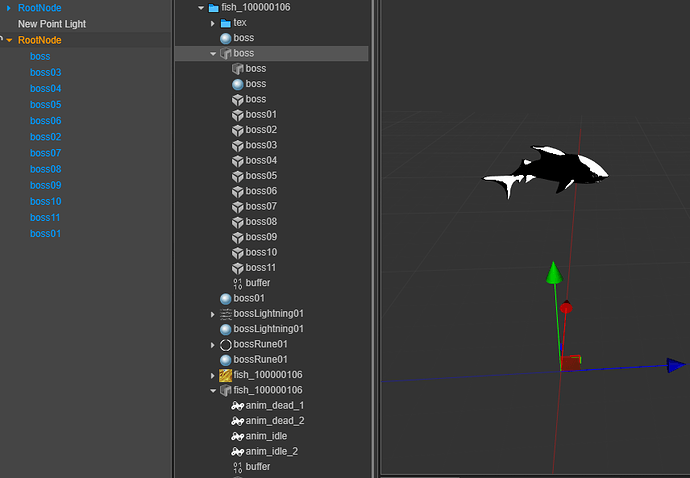This screenshot has height=478, width=690.
Task: Click the mesh icon beside boss06 in assets
Action: coord(238,191)
